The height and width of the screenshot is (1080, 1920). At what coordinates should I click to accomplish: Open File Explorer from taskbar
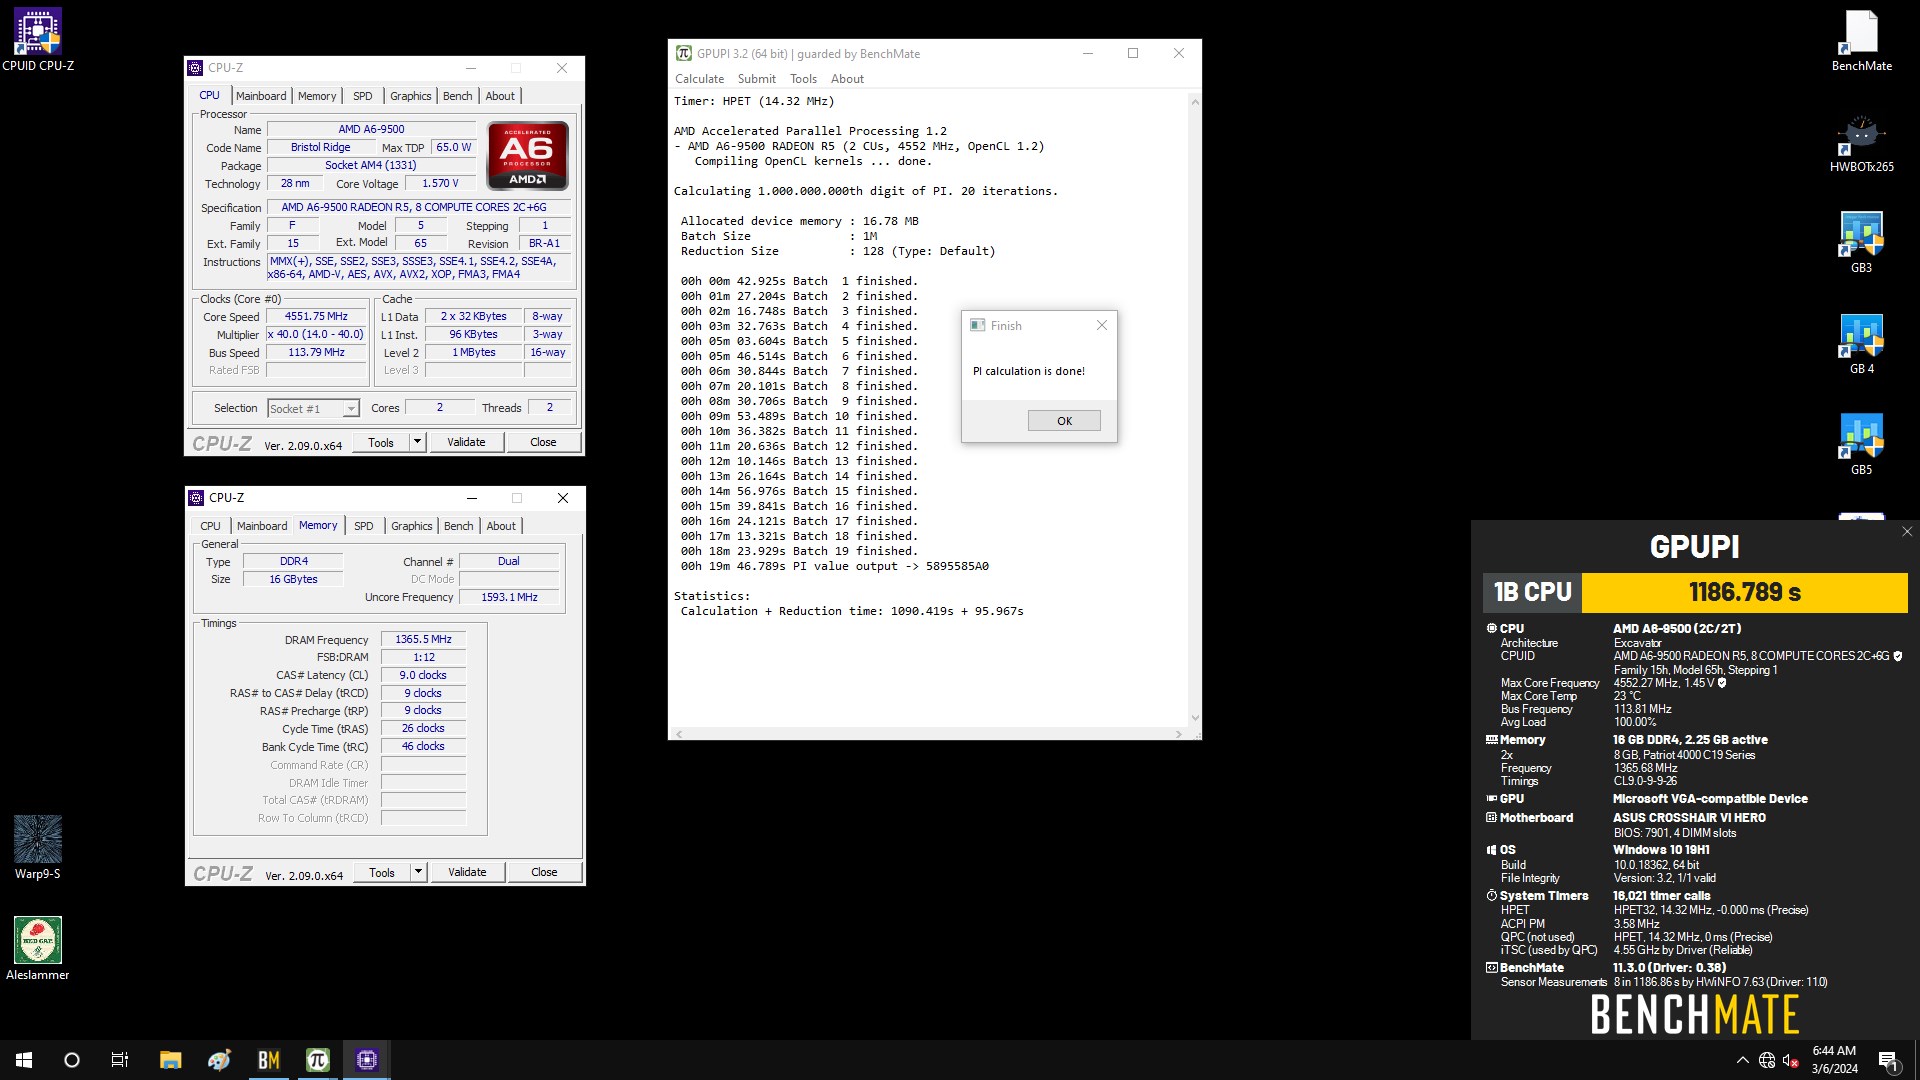pos(170,1060)
